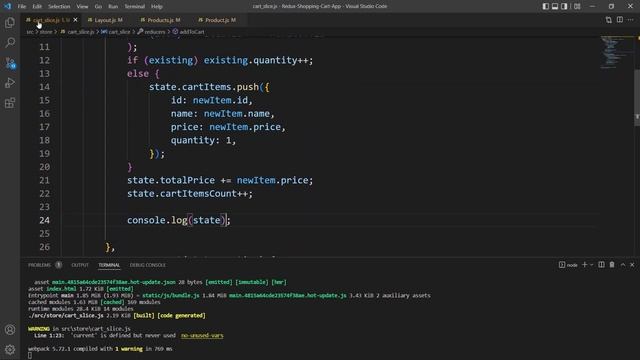Open the Accounts menu icon

[x=10, y=329]
